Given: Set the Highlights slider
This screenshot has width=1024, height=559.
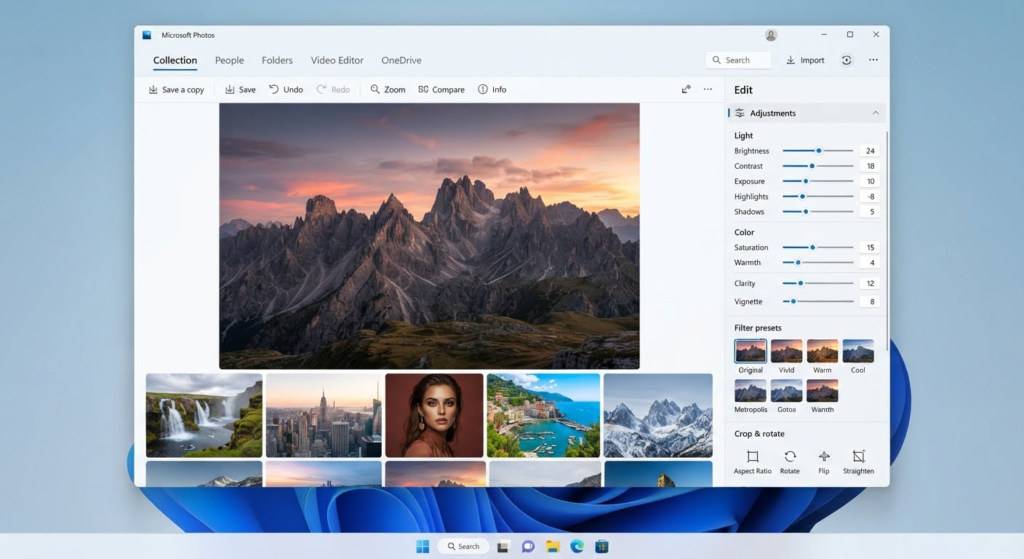Looking at the screenshot, I should click(818, 197).
